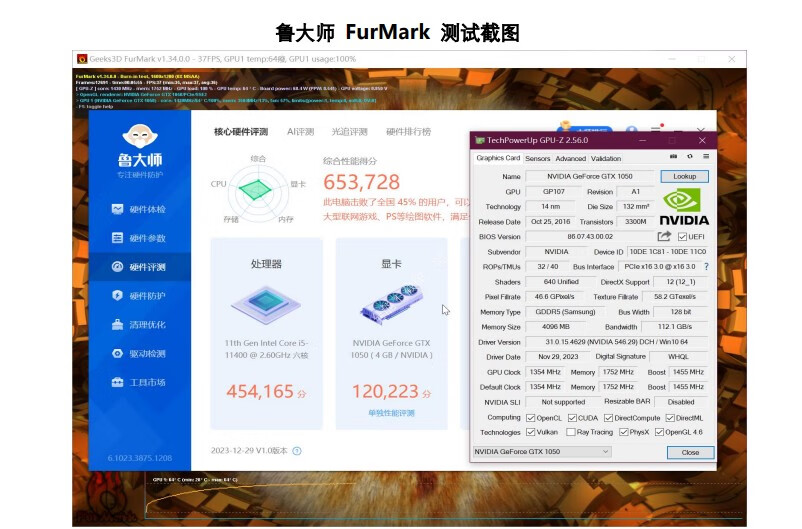Click the 鲁大师 mascot logo
The width and height of the screenshot is (802, 529).
pos(140,136)
